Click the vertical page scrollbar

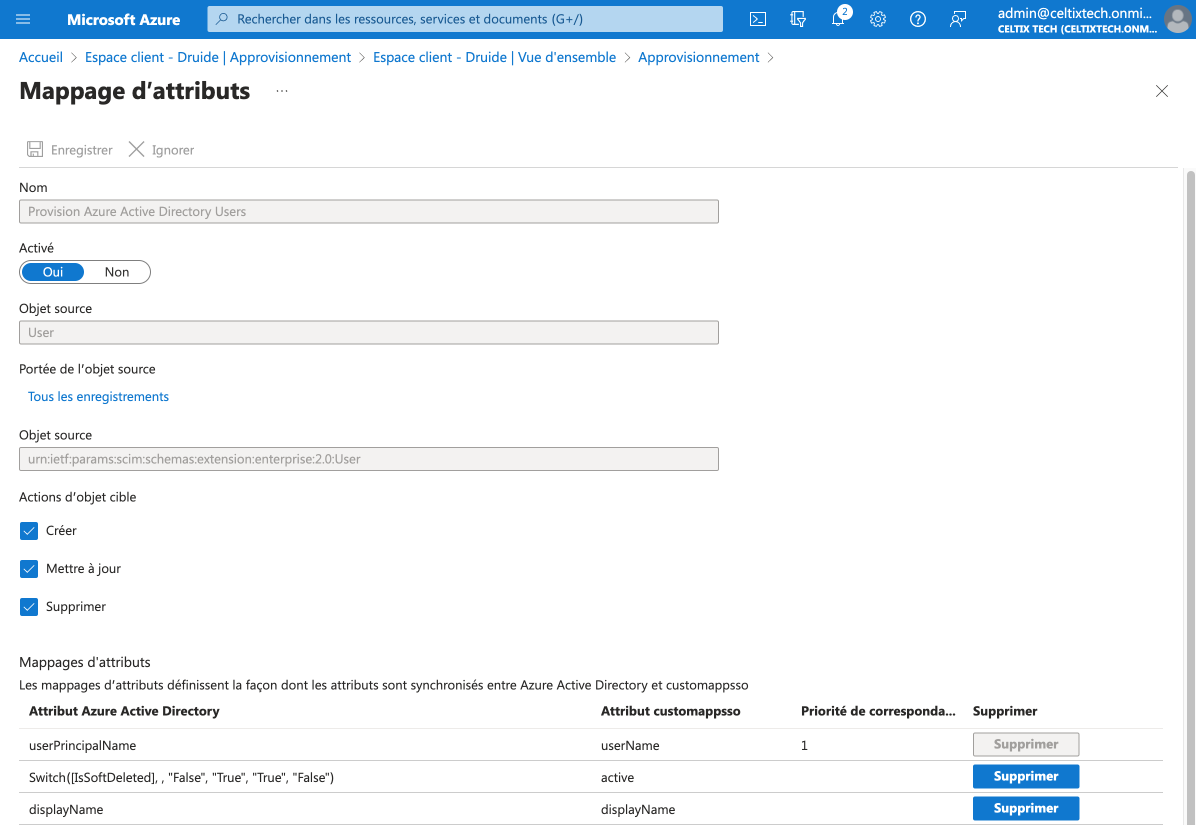click(1190, 496)
